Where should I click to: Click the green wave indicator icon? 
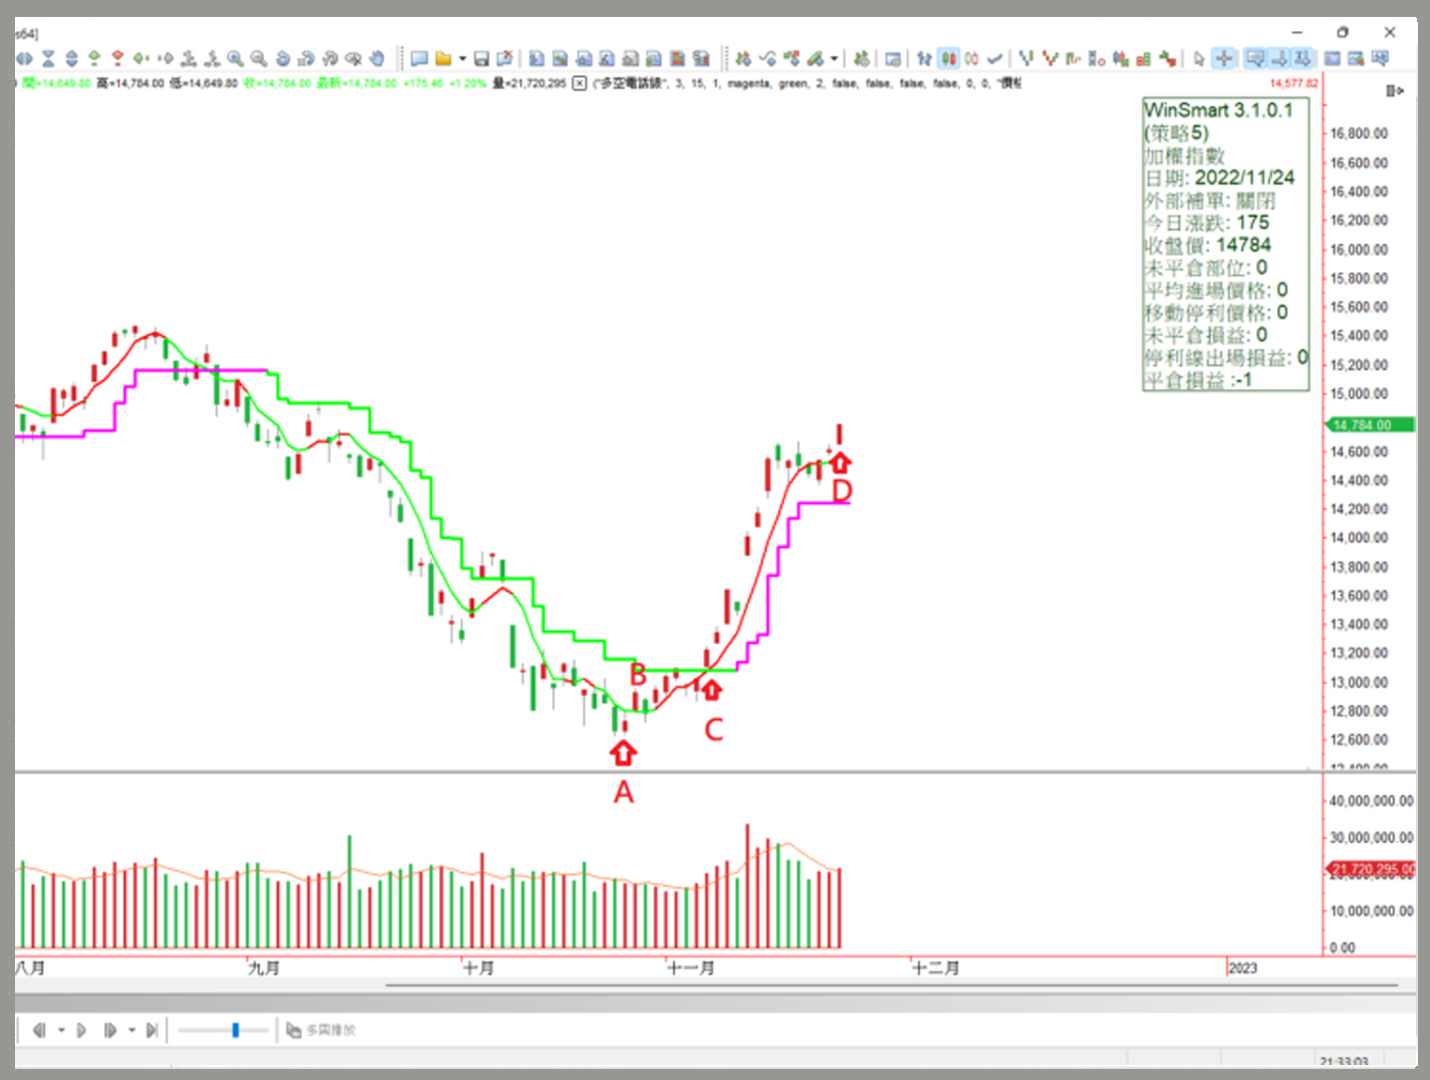pos(767,59)
